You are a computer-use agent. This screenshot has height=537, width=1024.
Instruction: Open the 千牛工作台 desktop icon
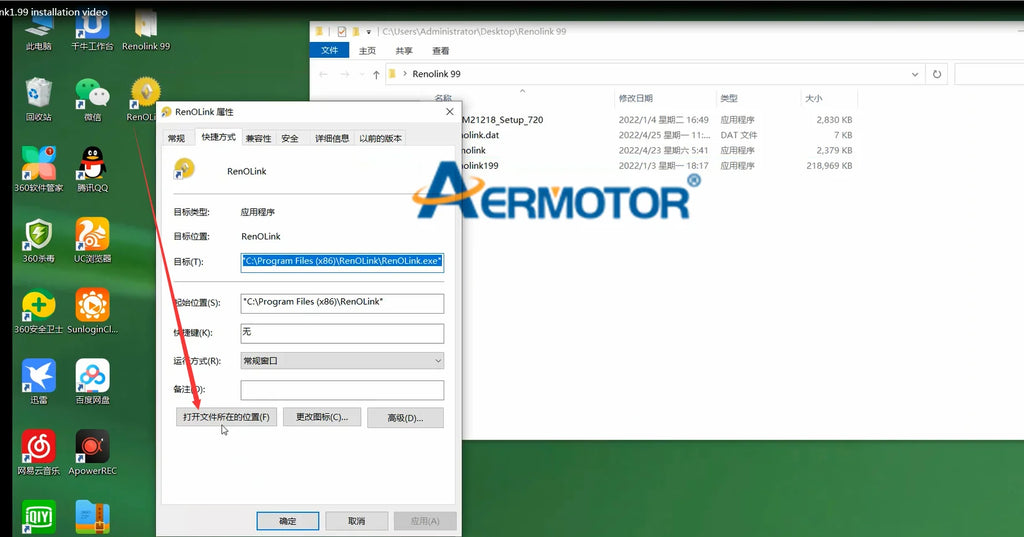point(92,33)
